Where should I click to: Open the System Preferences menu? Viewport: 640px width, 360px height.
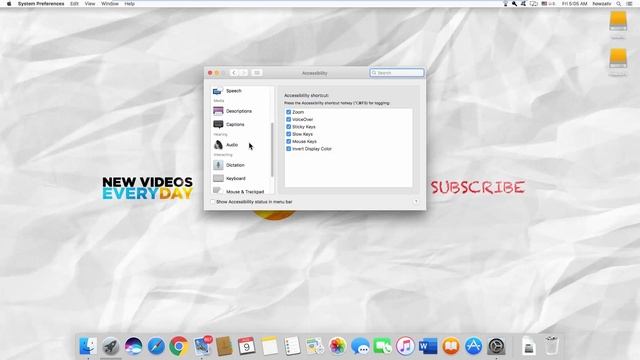(41, 4)
